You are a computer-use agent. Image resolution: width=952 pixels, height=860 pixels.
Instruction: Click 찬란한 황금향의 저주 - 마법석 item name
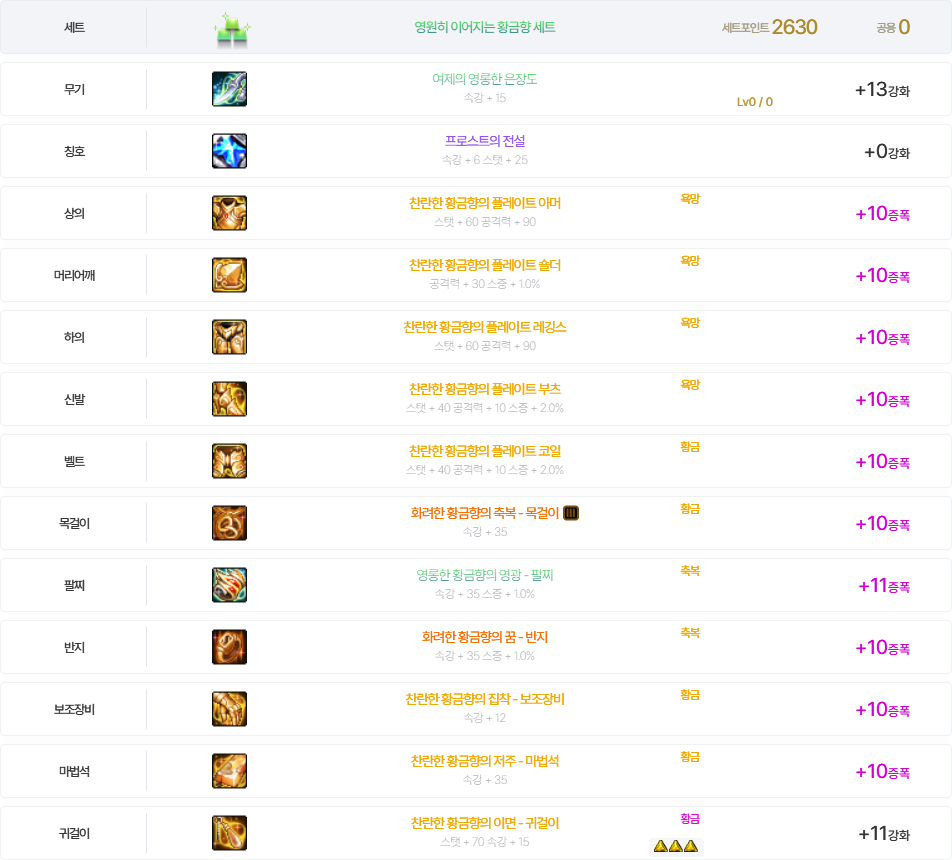(484, 761)
